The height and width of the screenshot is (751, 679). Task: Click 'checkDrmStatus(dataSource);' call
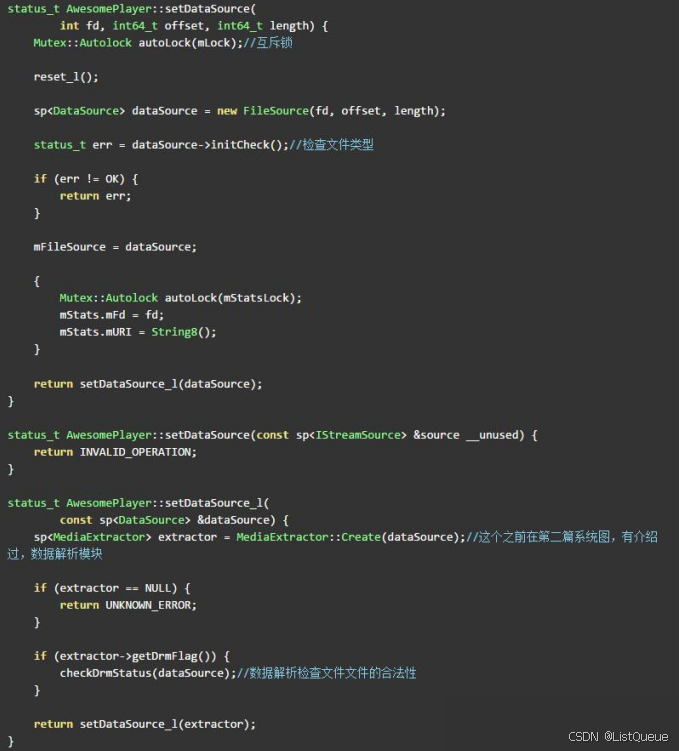coord(148,673)
